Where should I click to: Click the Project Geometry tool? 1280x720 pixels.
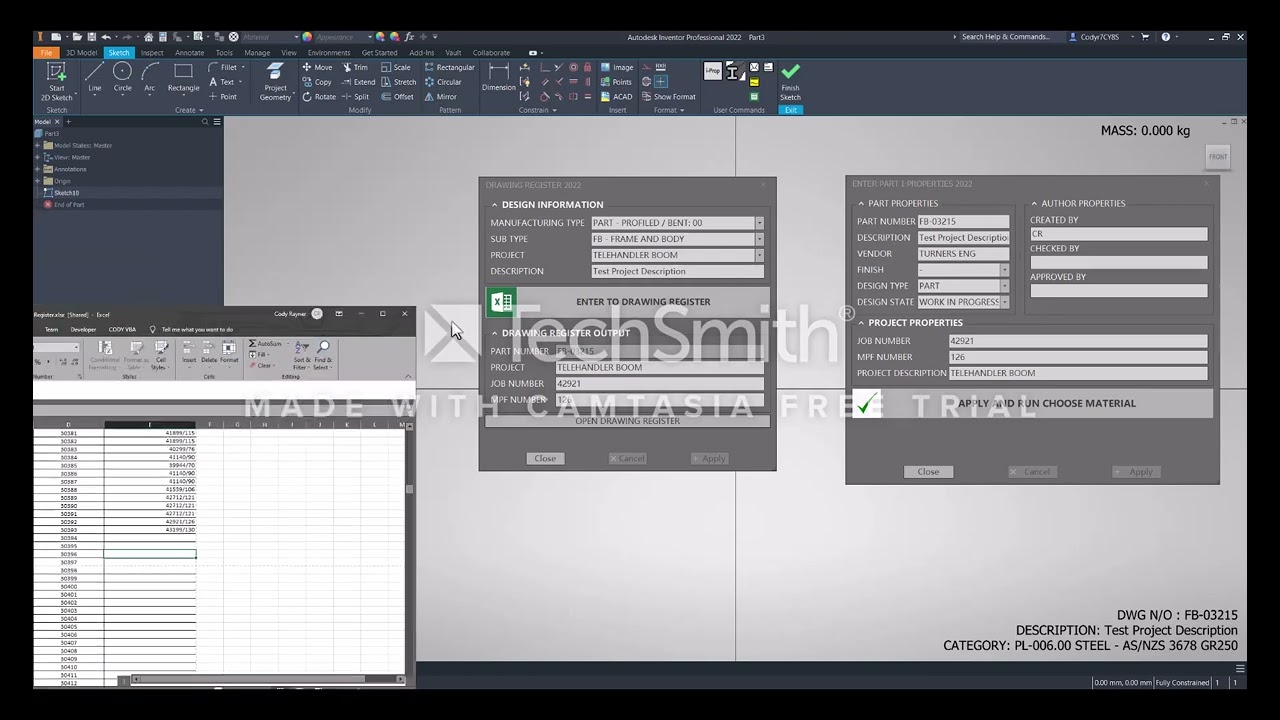[275, 80]
